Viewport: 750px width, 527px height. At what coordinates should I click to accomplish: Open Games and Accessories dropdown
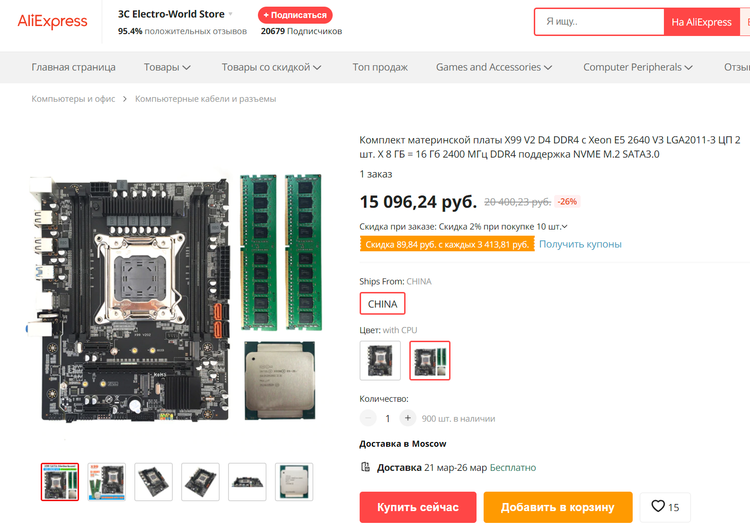click(494, 67)
